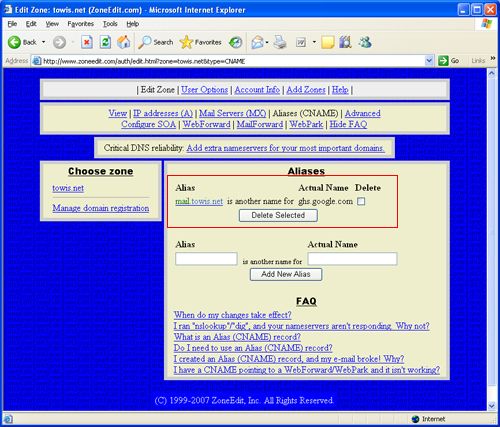
Task: Click the Hide FAQ link
Action: tap(349, 124)
